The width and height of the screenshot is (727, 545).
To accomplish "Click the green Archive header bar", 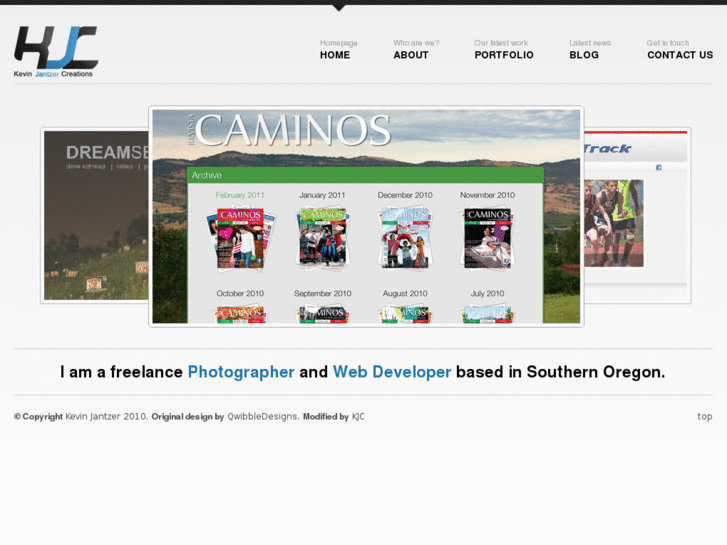I will coord(365,175).
